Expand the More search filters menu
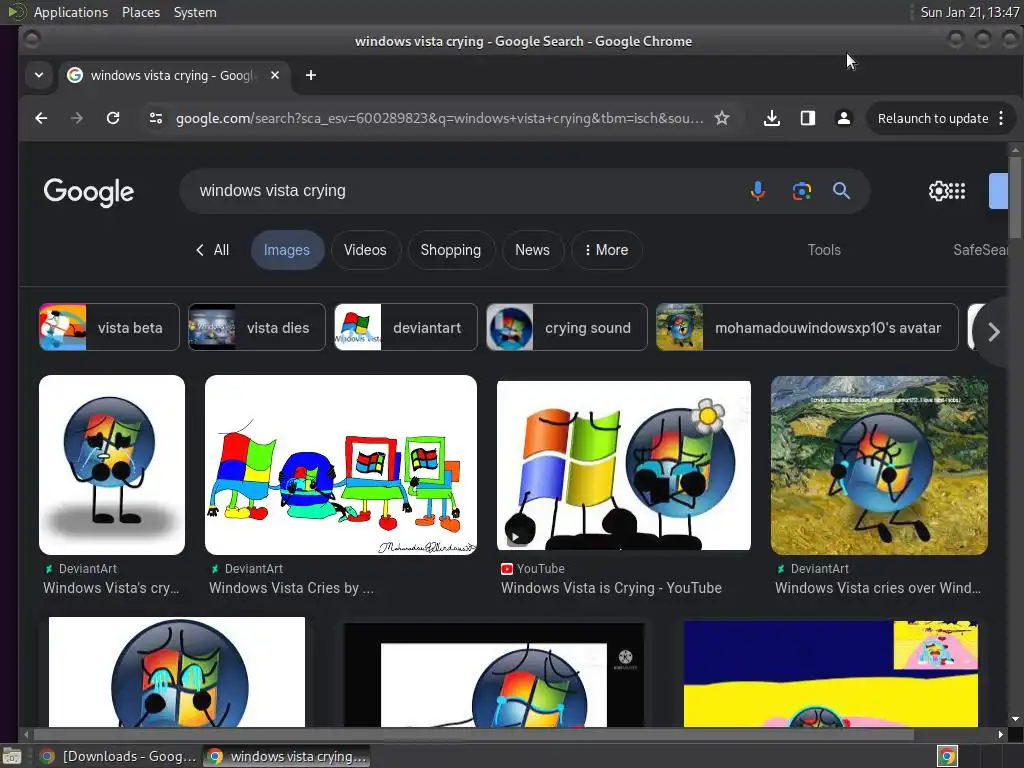1024x768 pixels. (x=607, y=250)
